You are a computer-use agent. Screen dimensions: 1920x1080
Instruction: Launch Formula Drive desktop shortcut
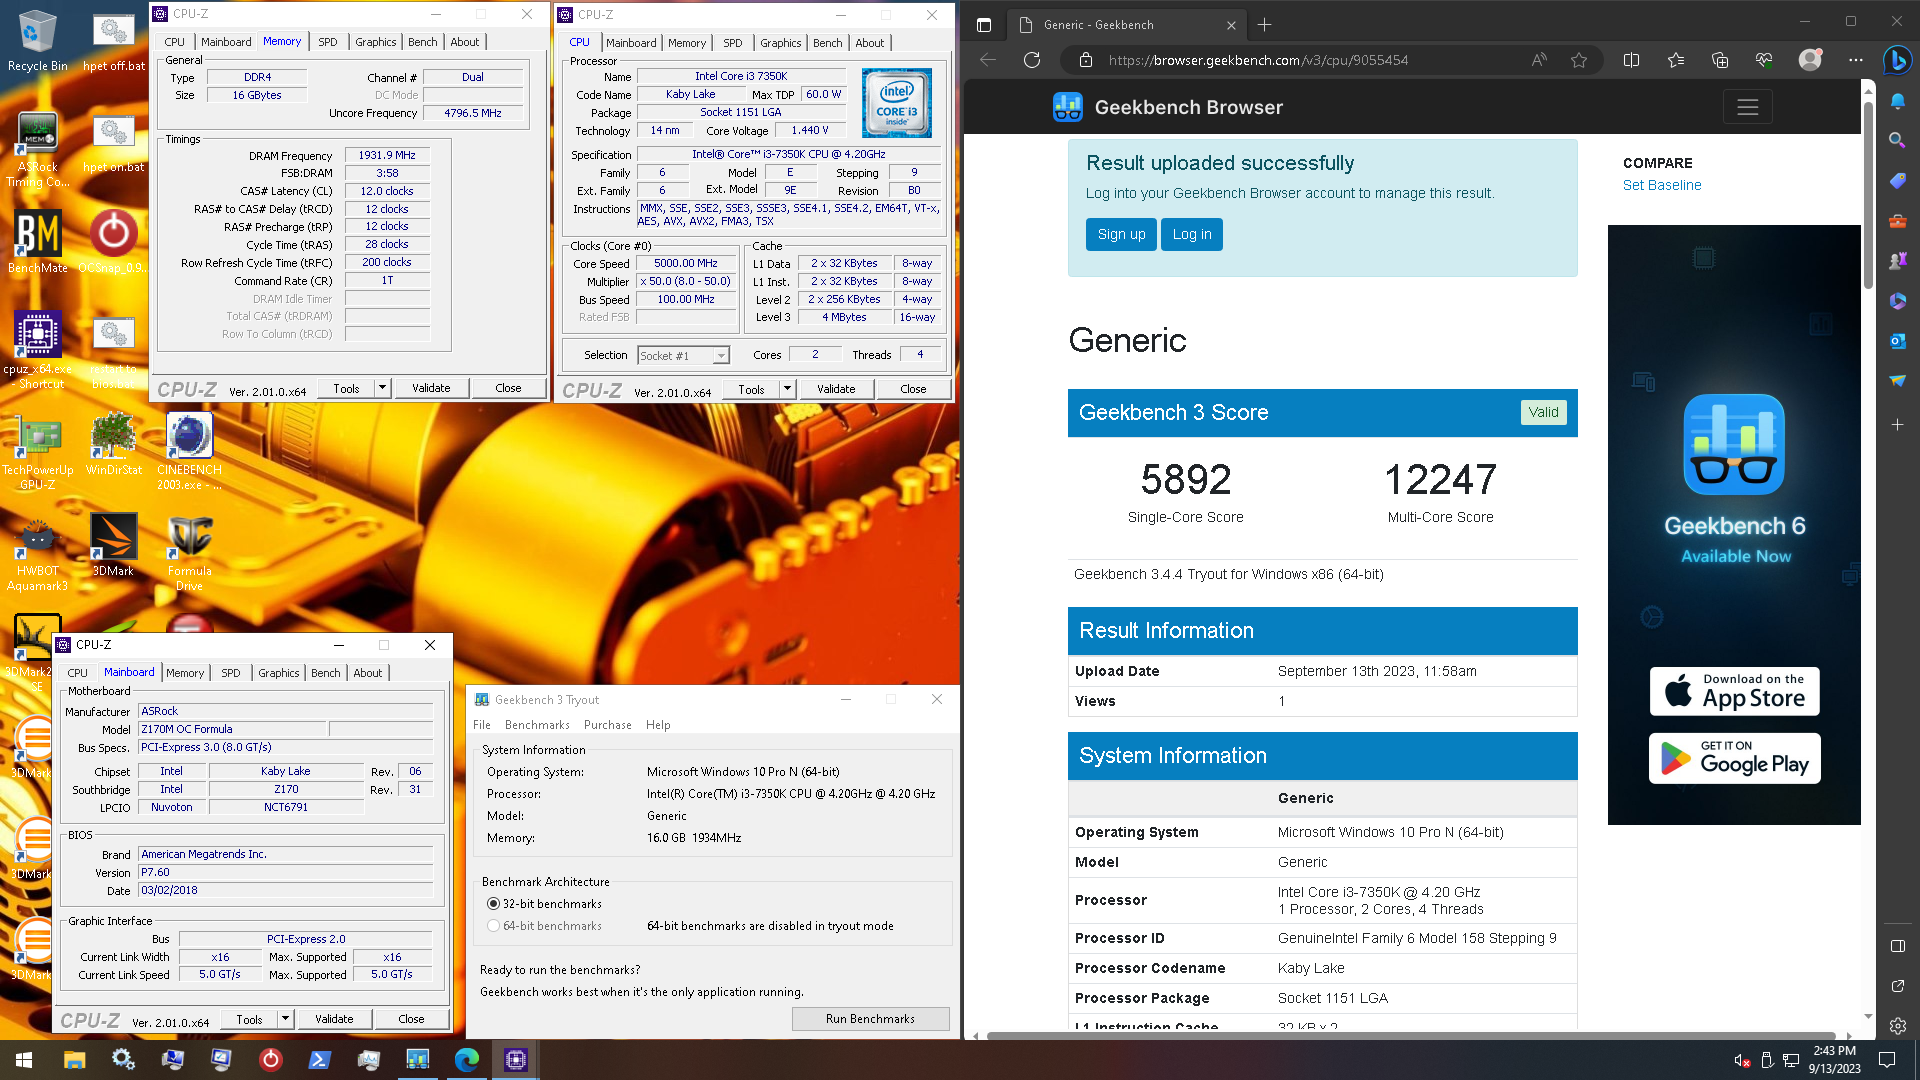(x=189, y=553)
